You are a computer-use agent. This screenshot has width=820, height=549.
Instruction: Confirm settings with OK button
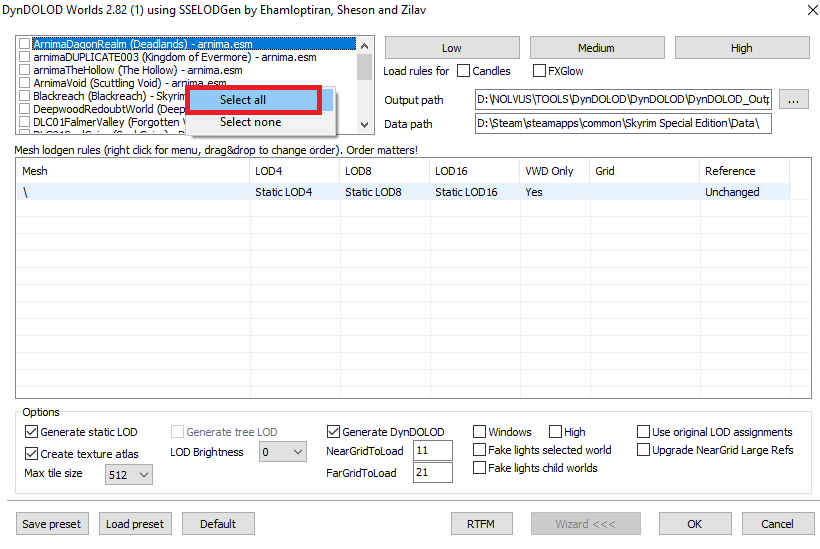pos(695,524)
